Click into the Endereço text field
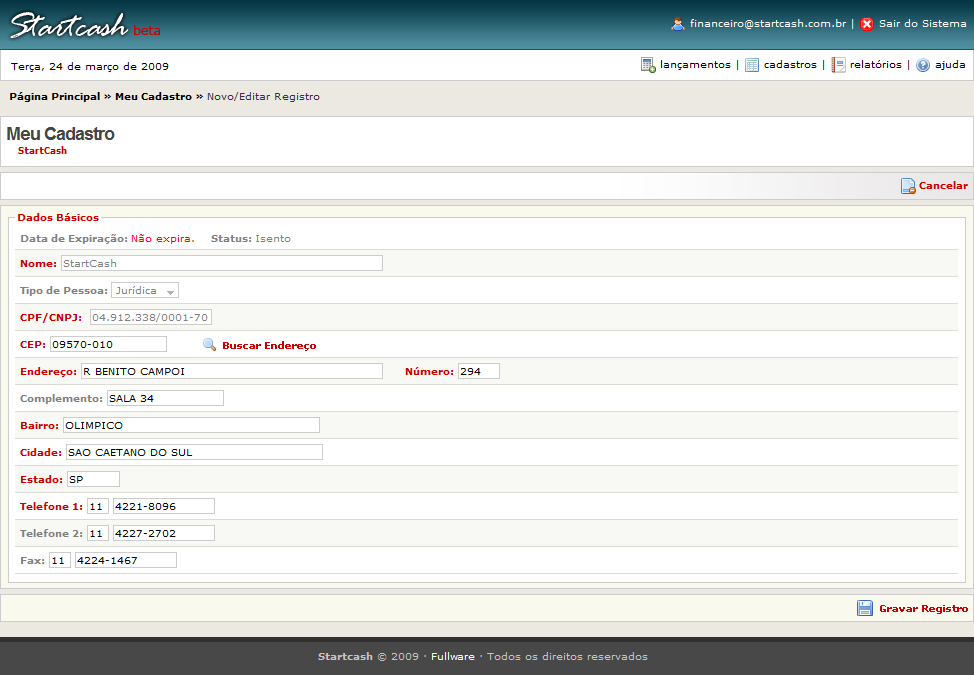 [x=231, y=371]
